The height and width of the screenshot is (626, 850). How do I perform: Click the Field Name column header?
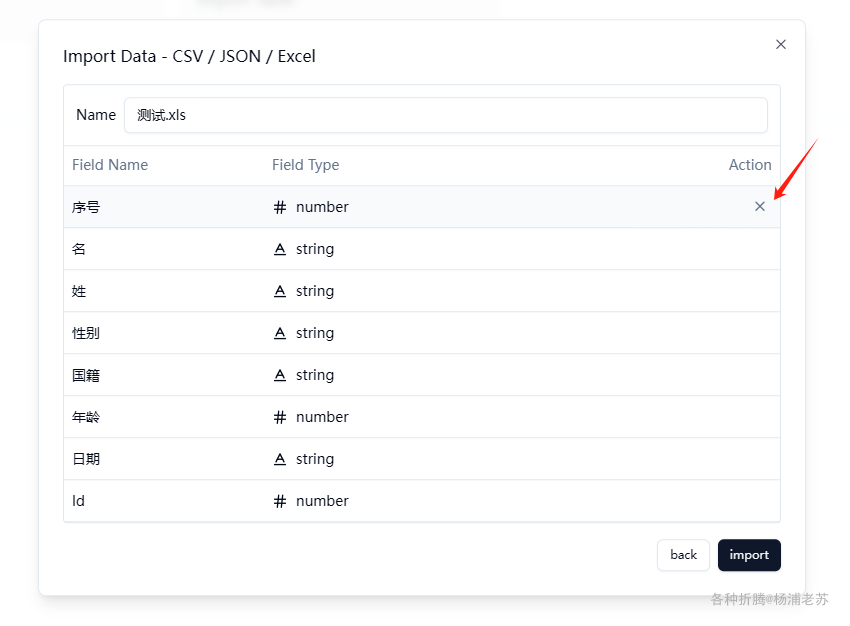pos(110,165)
